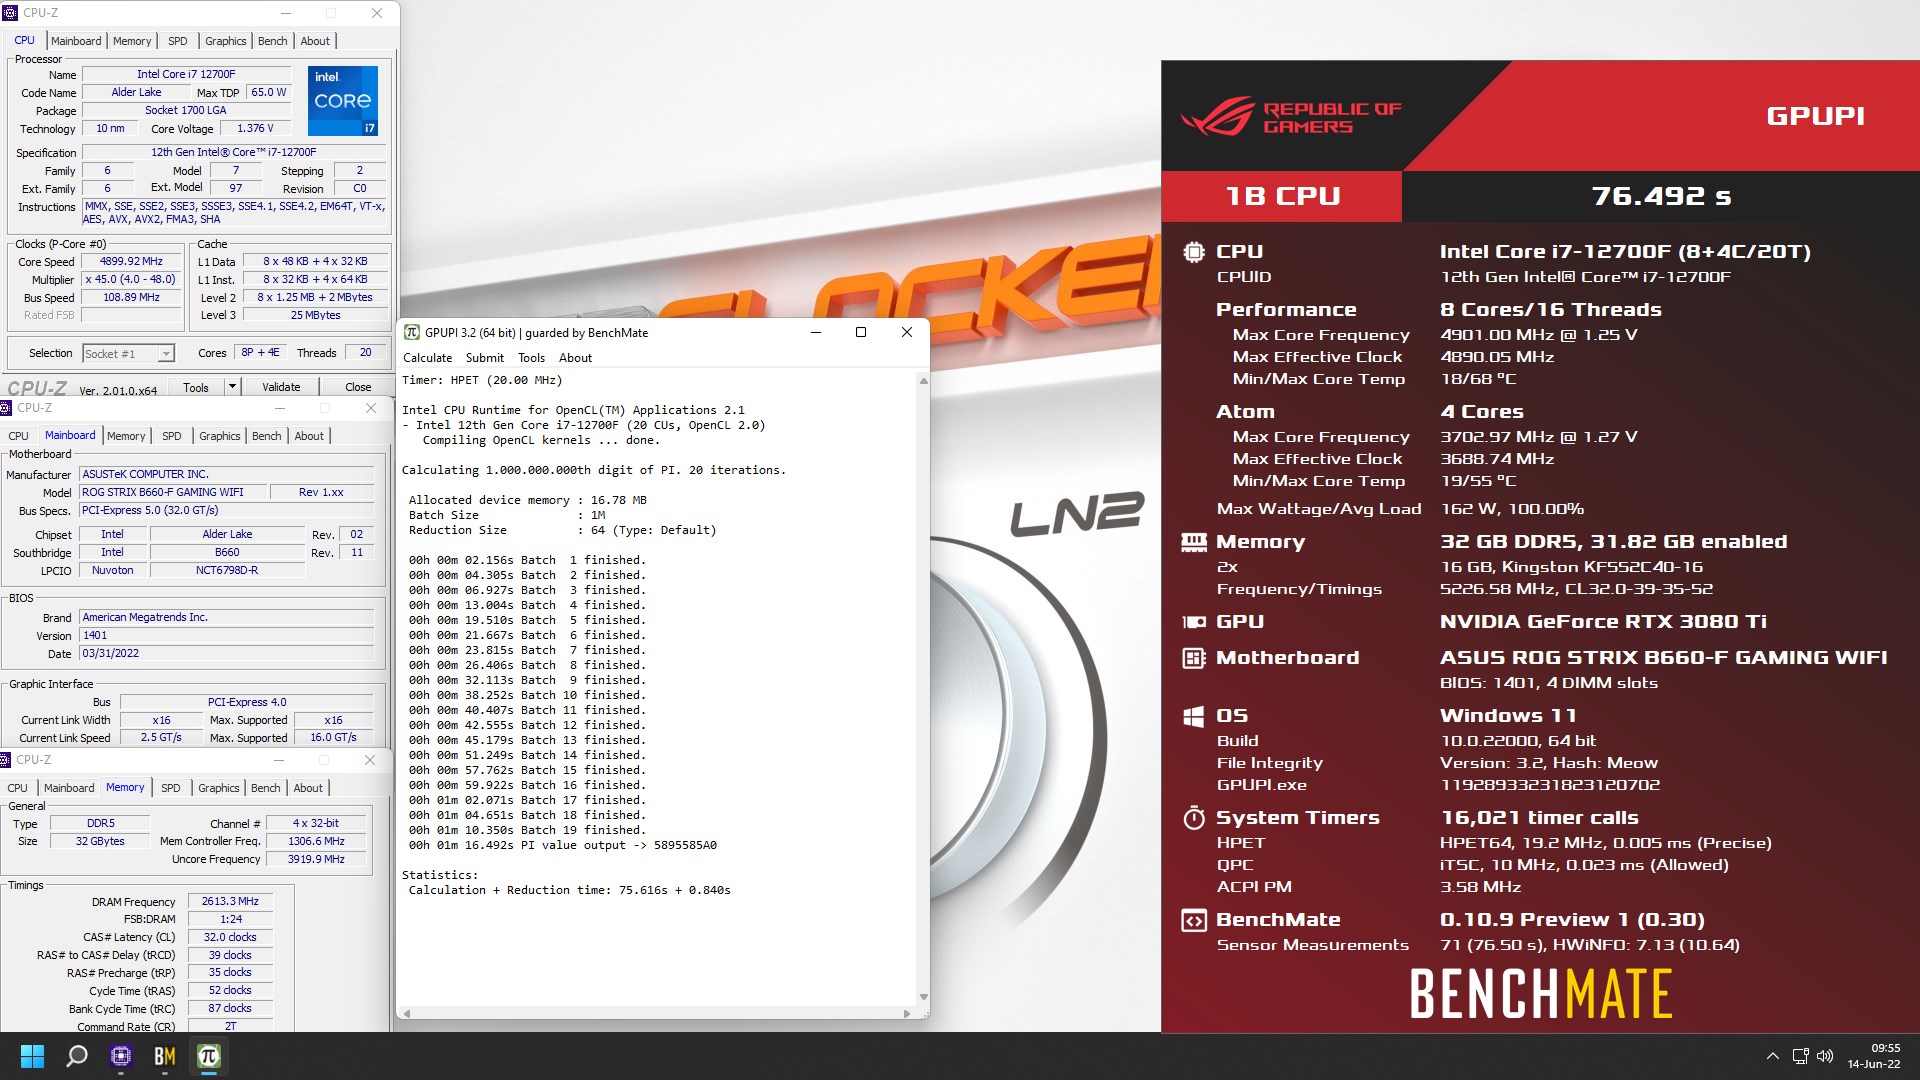
Task: Click the PI value output 5895585A0 line
Action: [x=562, y=845]
